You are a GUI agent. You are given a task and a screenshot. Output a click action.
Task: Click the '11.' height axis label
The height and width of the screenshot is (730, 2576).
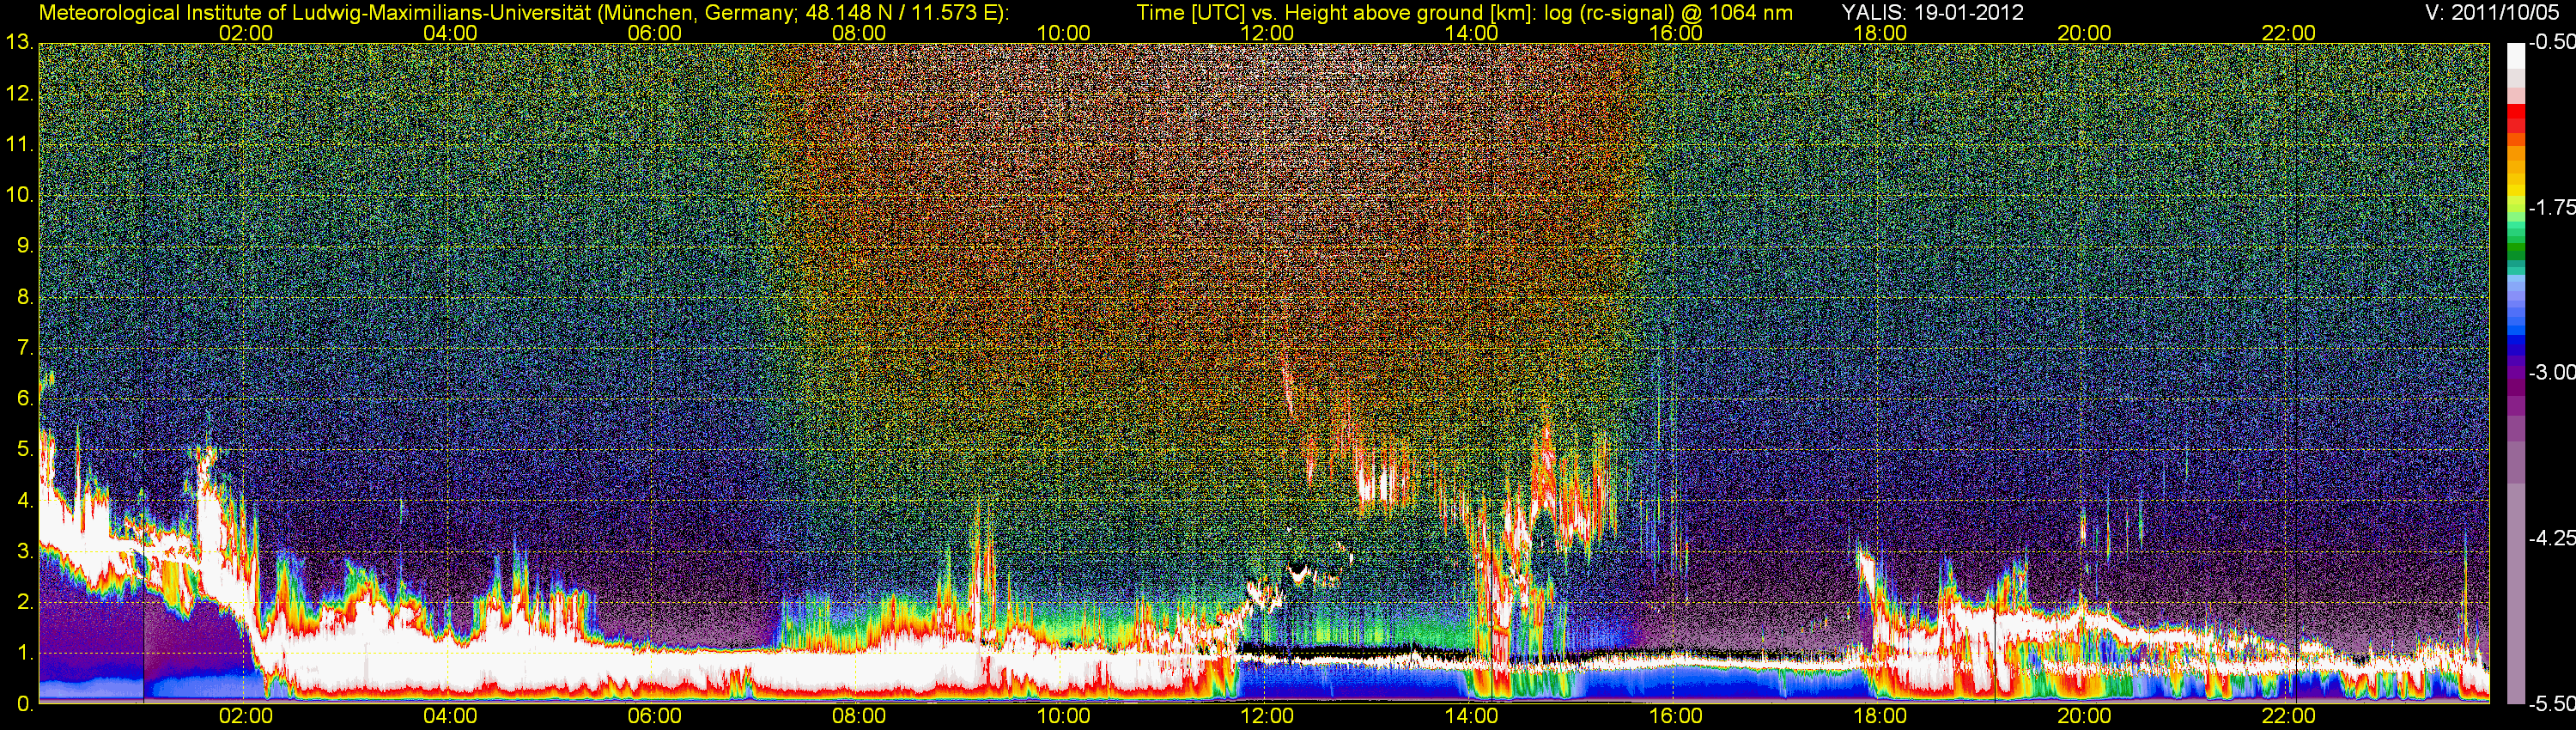(19, 145)
